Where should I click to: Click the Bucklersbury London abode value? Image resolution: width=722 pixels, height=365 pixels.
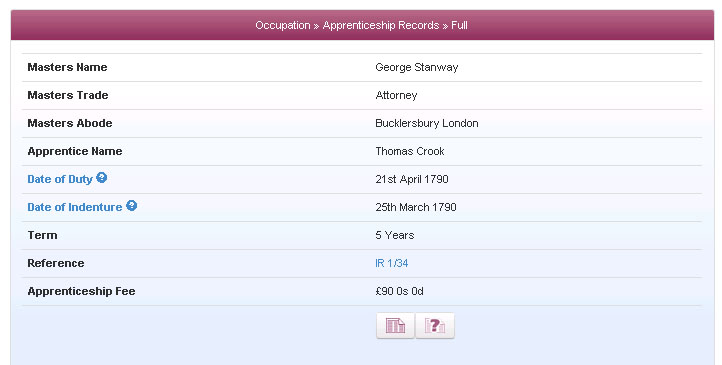point(427,123)
